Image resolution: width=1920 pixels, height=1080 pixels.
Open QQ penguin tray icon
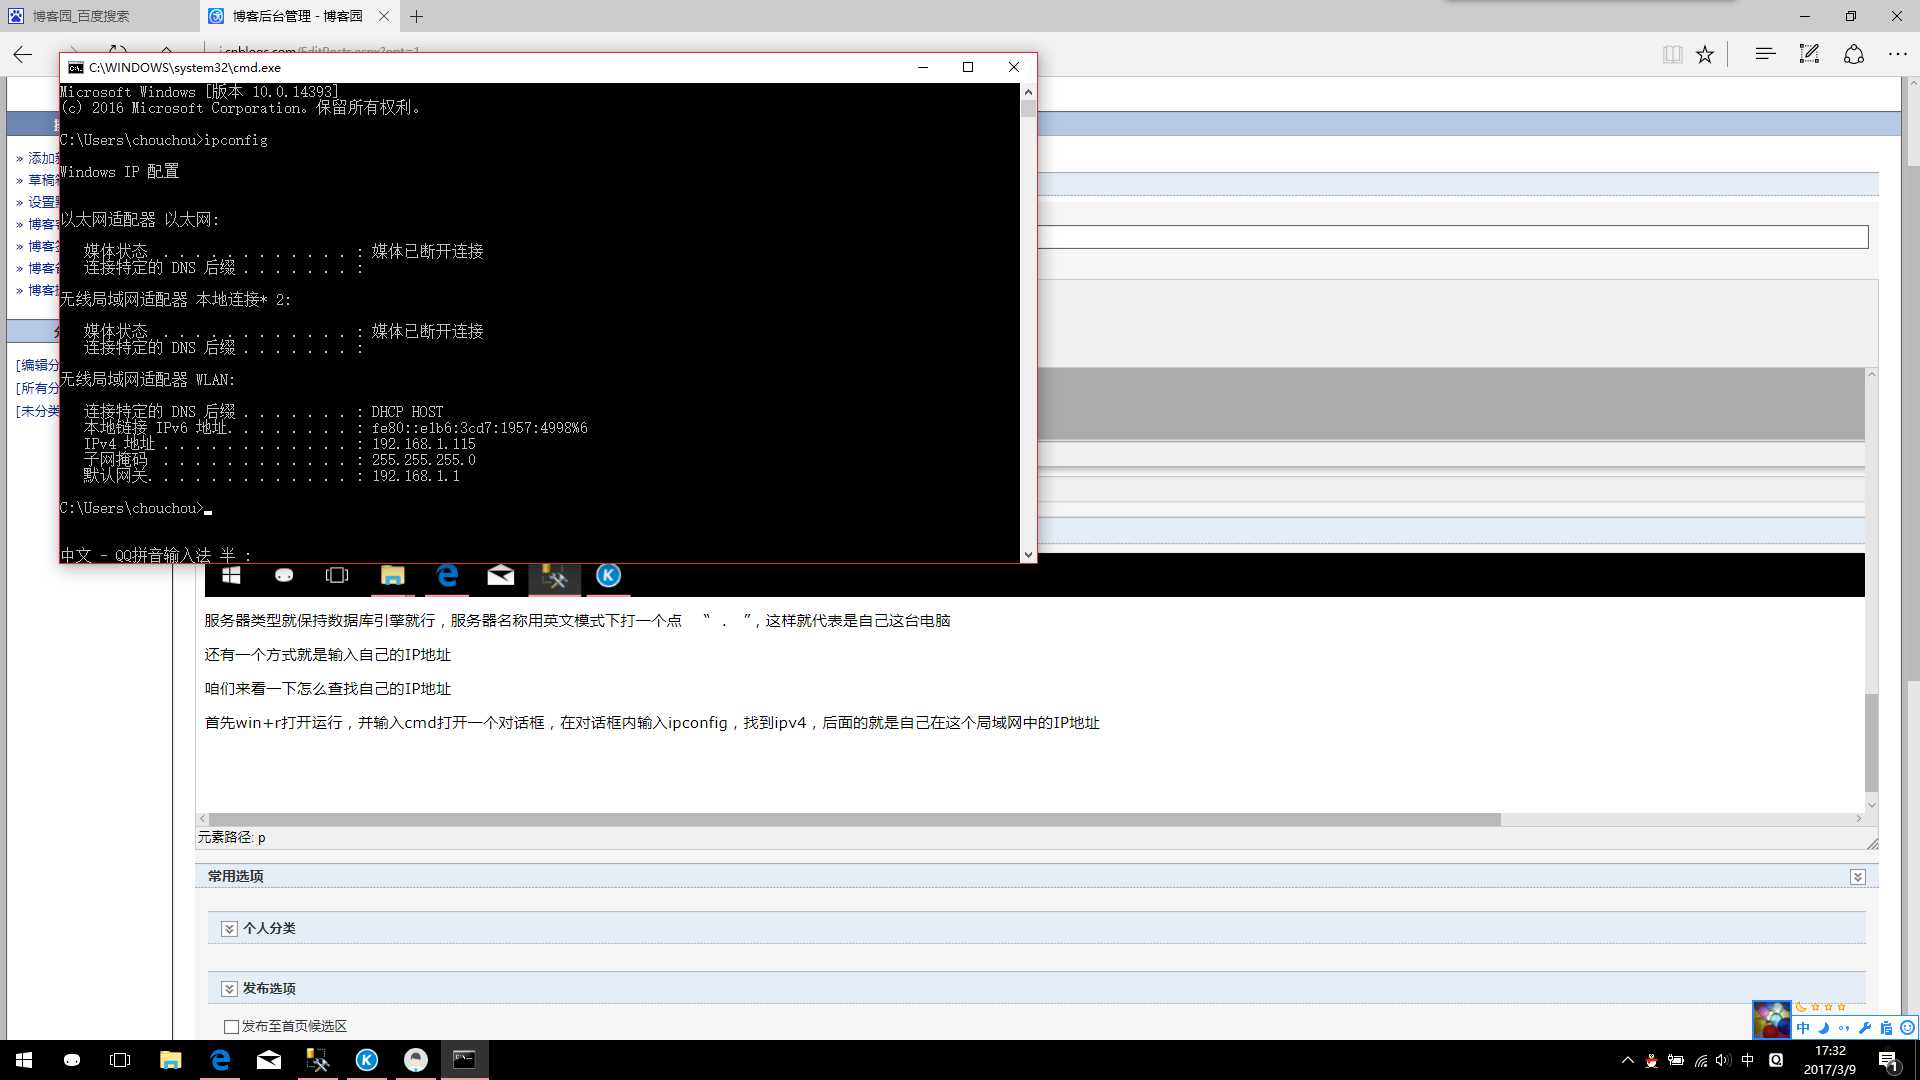[x=1651, y=1060]
